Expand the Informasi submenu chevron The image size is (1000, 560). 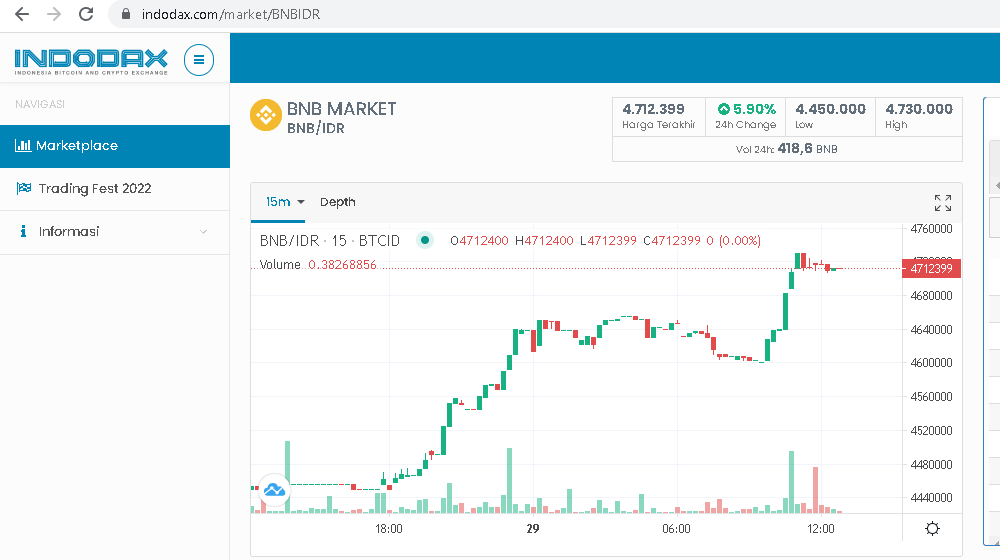click(x=203, y=232)
